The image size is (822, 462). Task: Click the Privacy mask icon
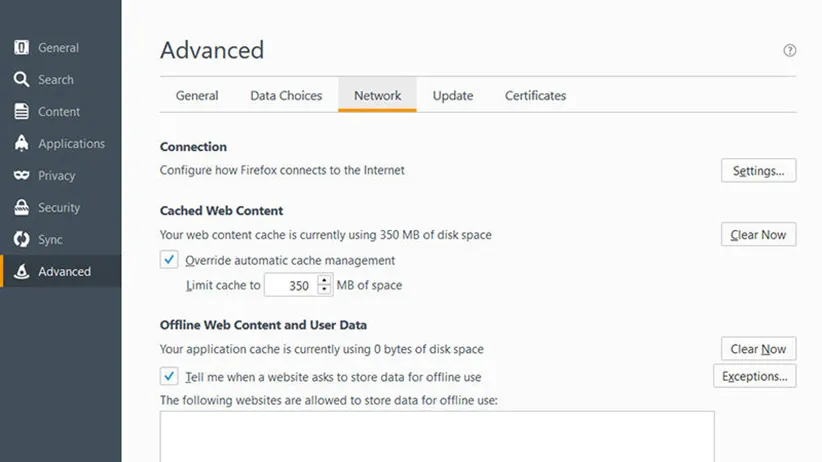pos(21,176)
